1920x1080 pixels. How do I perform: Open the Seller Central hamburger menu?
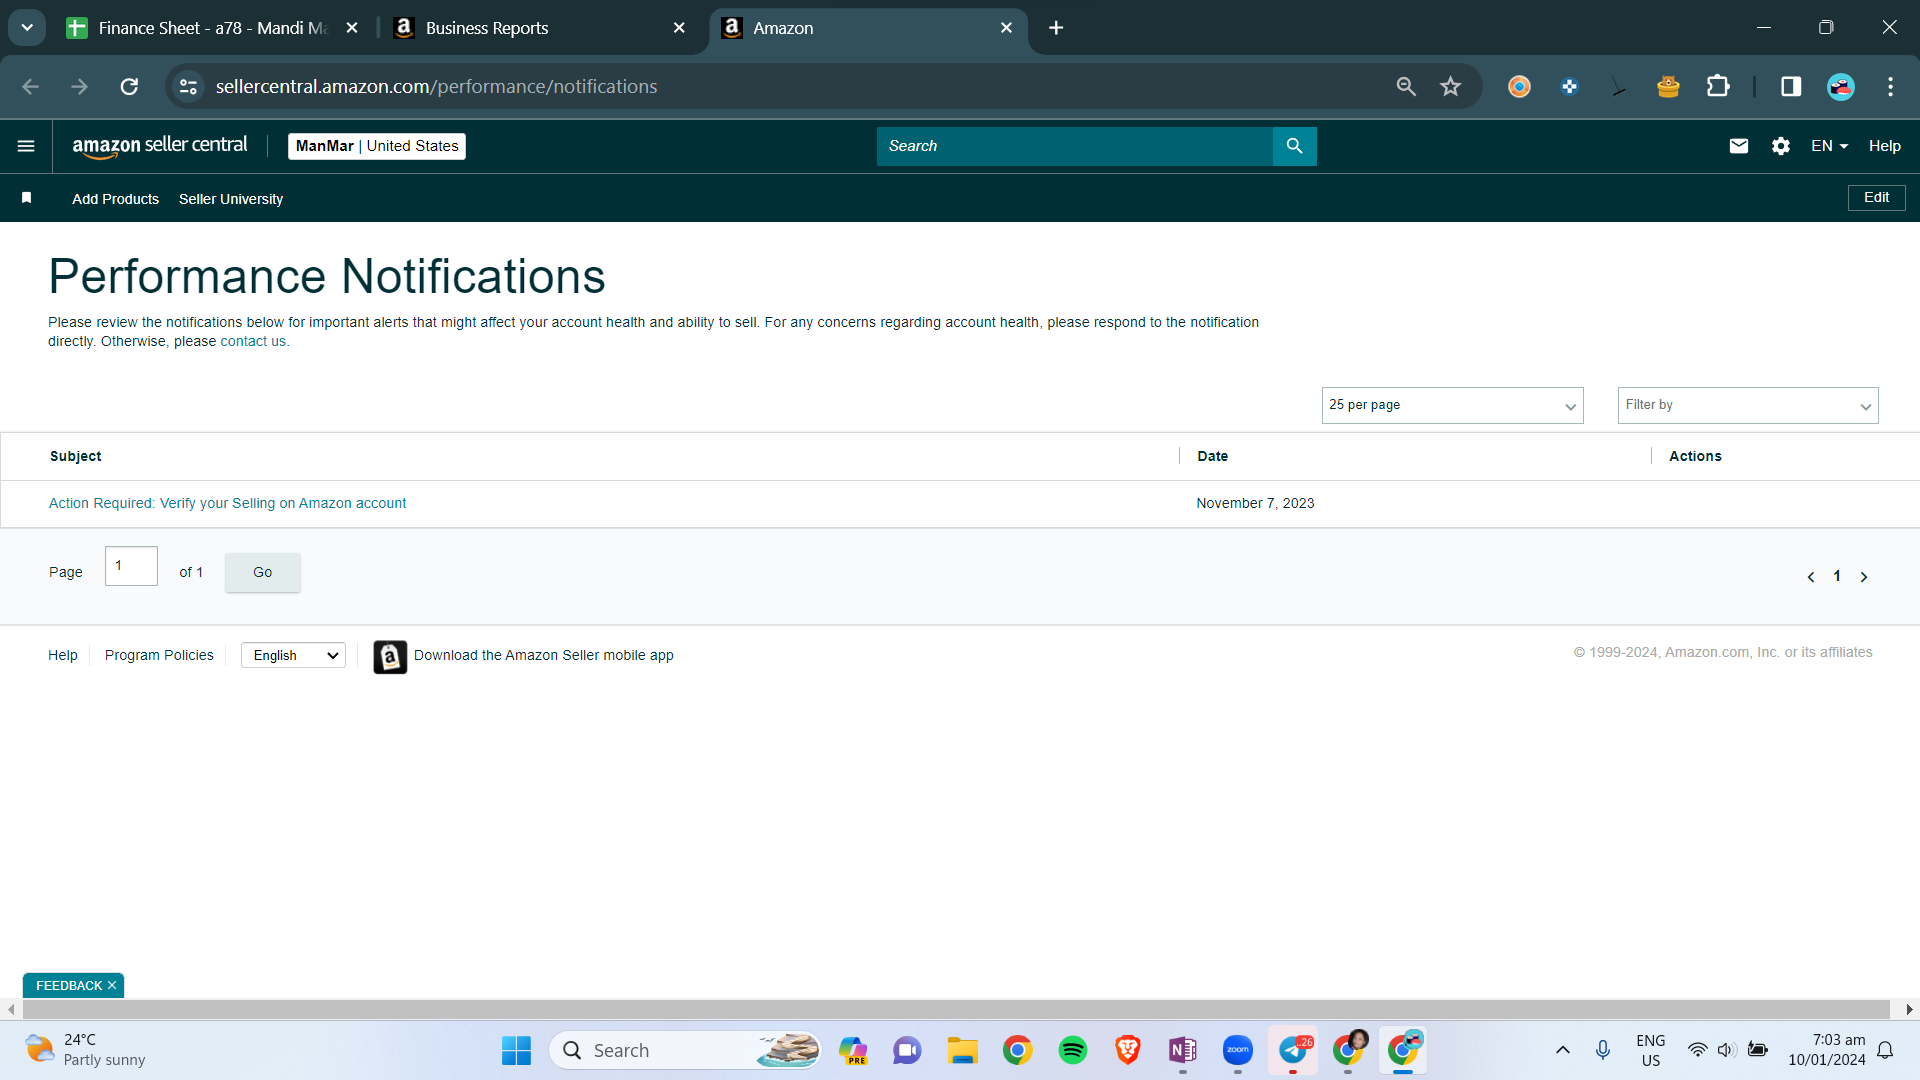point(26,146)
